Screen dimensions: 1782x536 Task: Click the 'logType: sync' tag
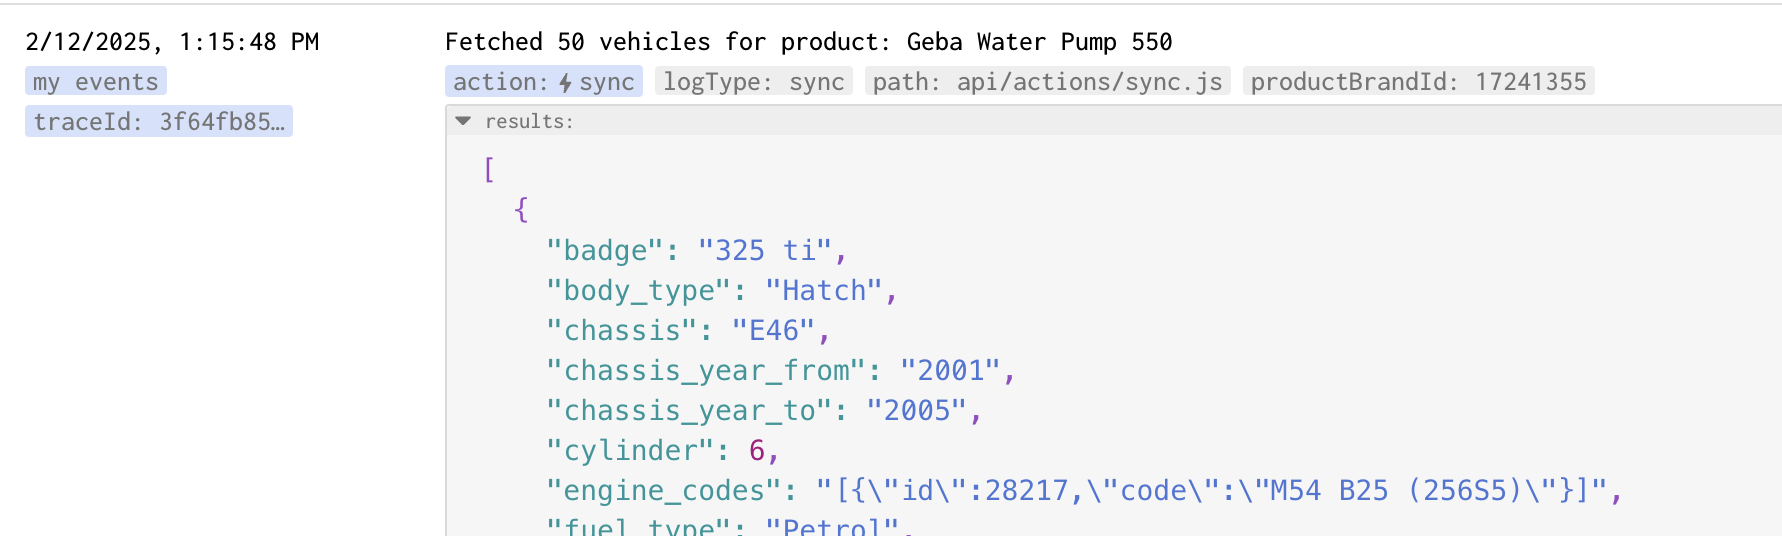[754, 81]
